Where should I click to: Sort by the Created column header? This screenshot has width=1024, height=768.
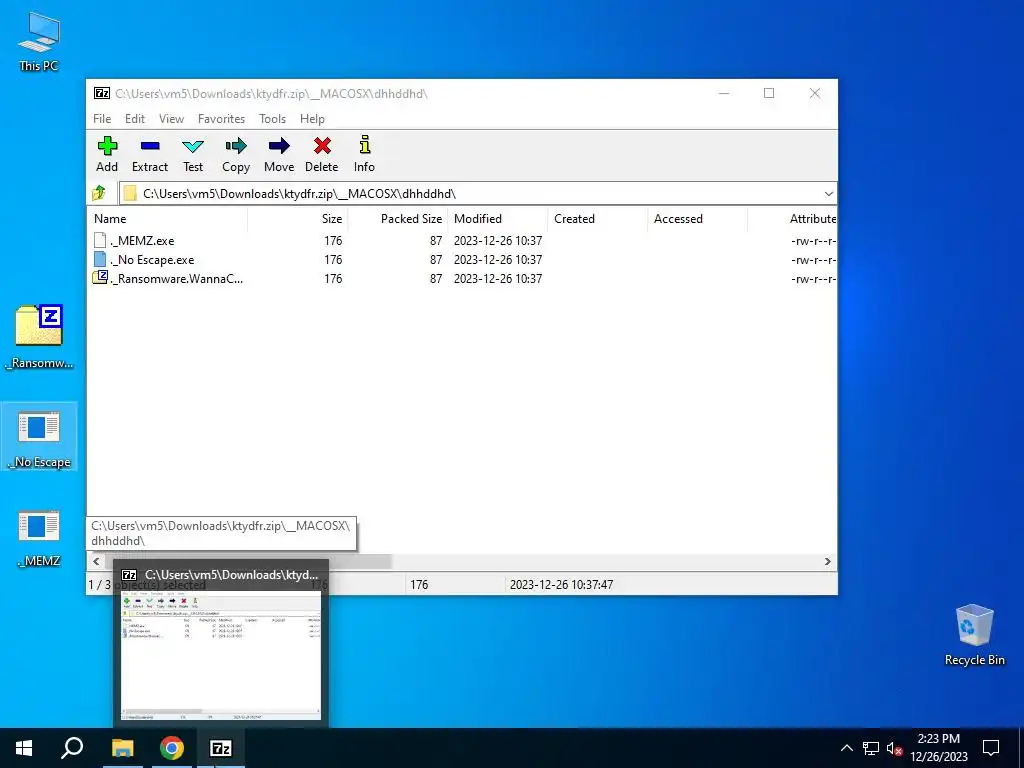pos(598,219)
